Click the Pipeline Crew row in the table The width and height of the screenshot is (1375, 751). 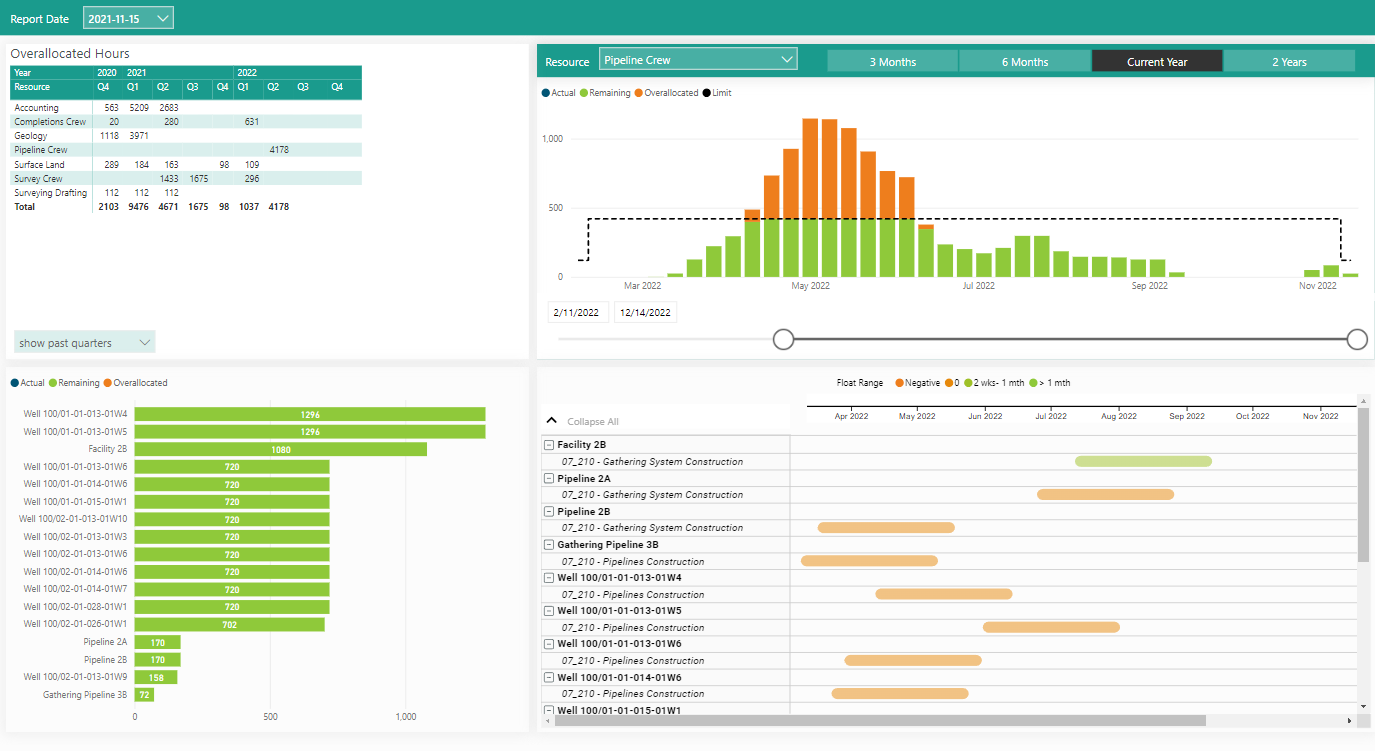point(41,150)
